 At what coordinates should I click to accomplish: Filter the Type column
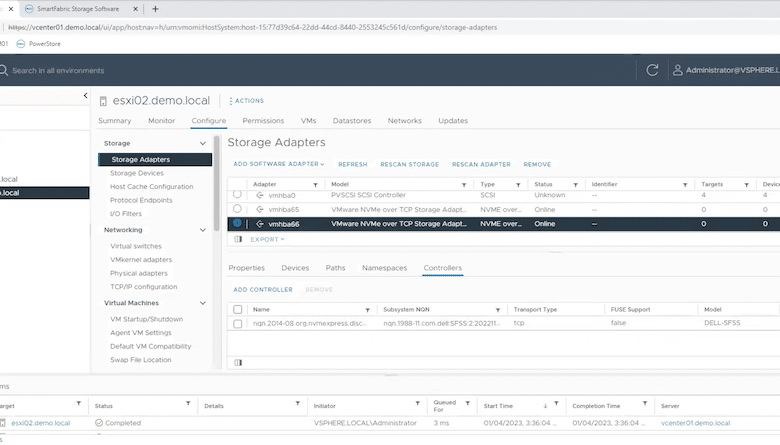tap(518, 185)
